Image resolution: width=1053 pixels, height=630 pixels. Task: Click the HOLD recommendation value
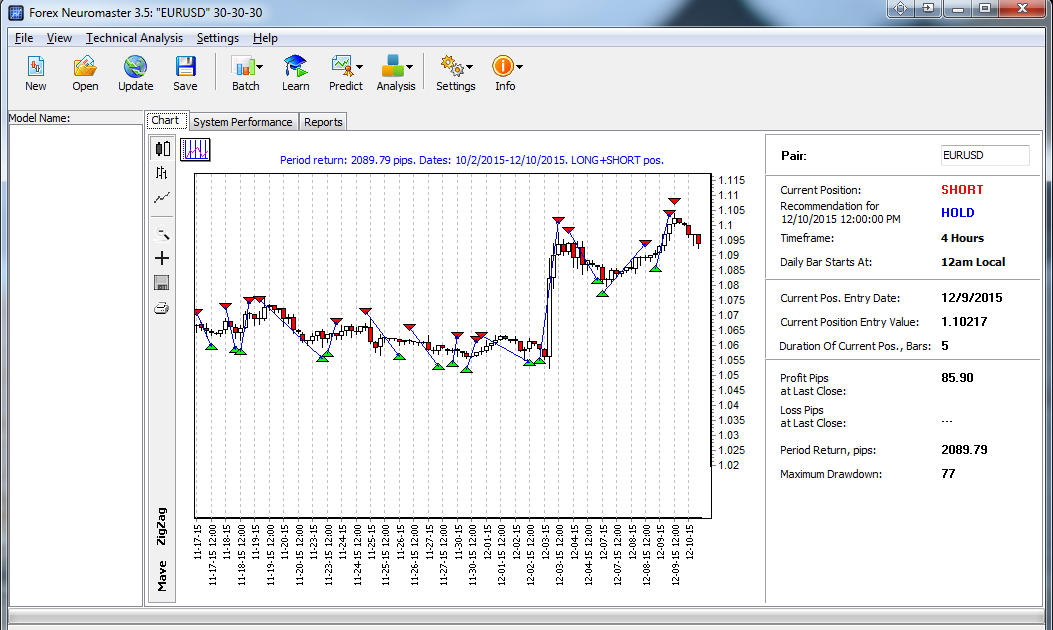coord(958,213)
